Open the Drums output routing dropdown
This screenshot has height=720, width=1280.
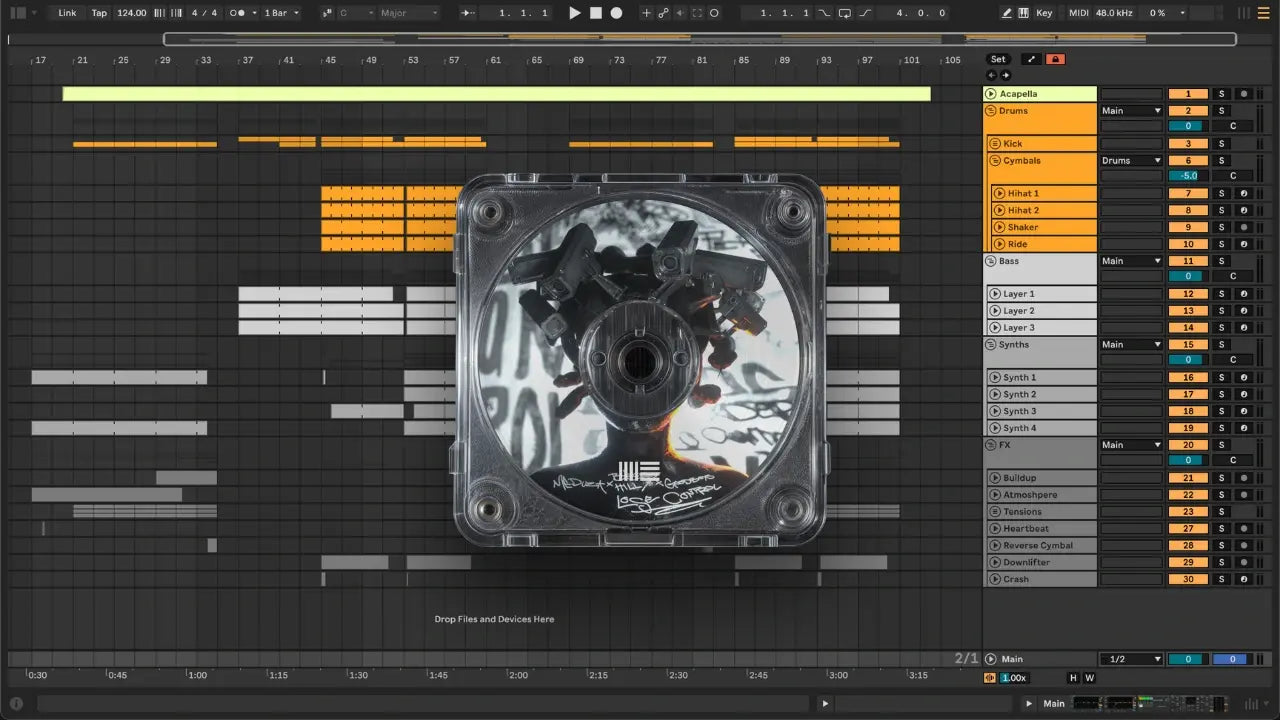click(1131, 111)
